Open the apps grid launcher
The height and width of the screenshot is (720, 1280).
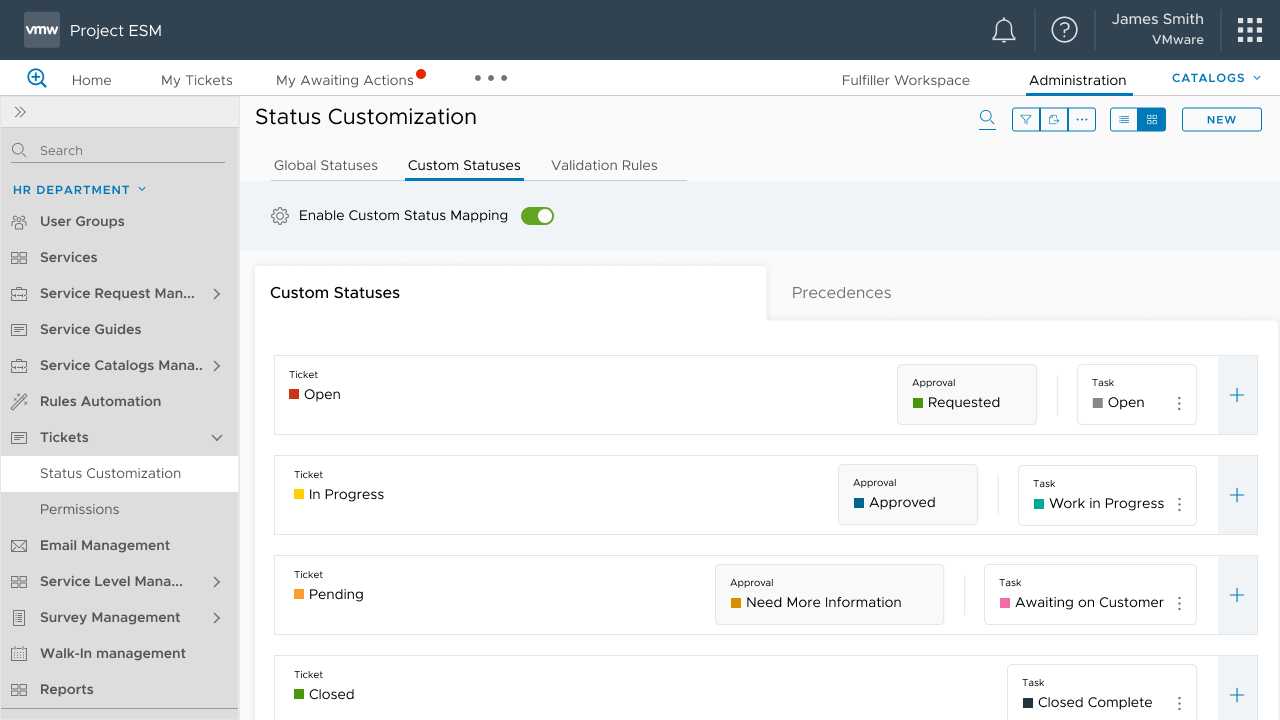(x=1249, y=30)
